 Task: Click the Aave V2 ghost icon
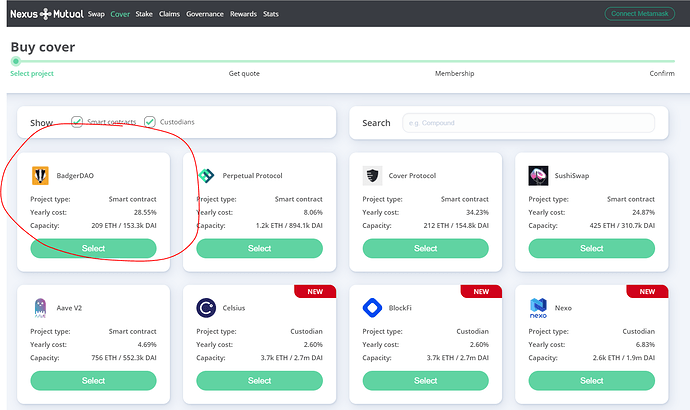tap(40, 308)
